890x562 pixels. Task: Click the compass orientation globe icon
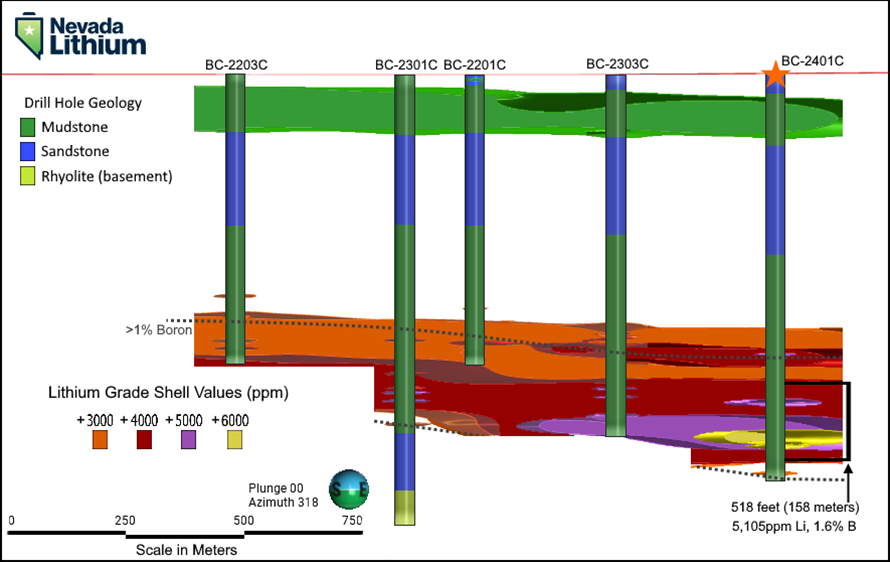(x=349, y=494)
